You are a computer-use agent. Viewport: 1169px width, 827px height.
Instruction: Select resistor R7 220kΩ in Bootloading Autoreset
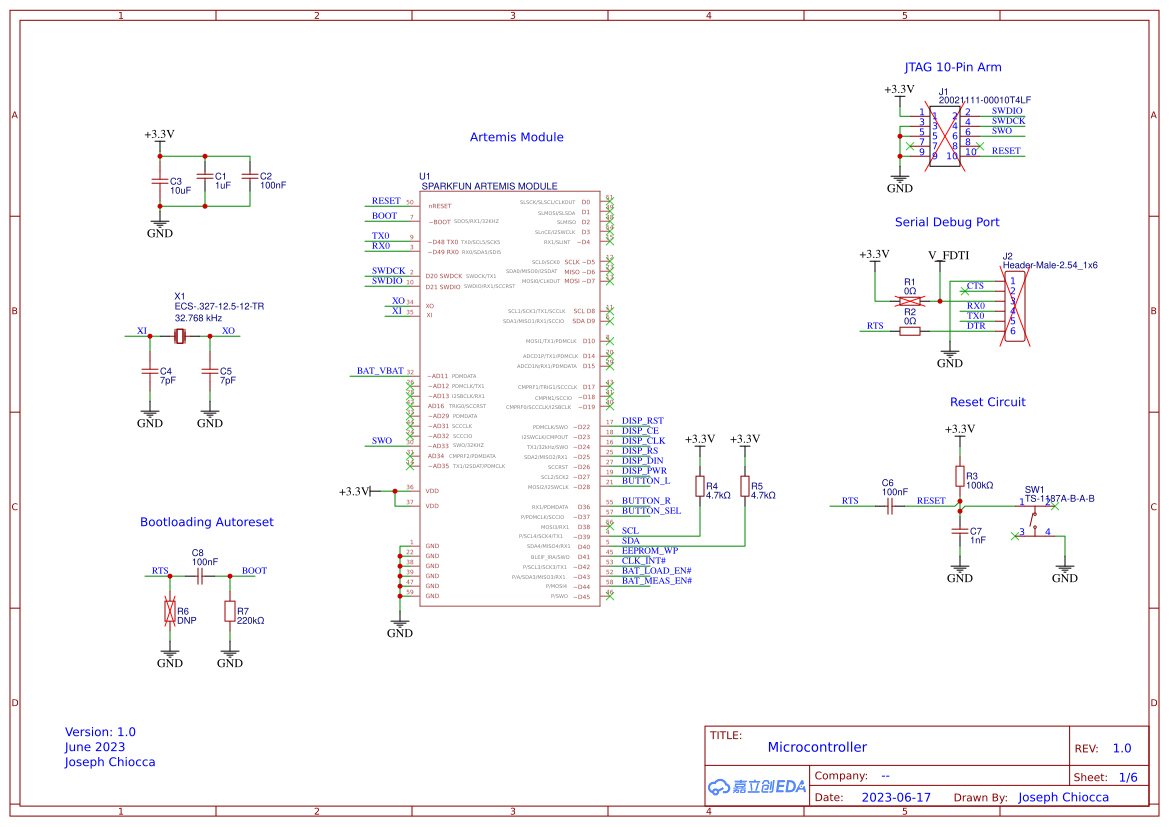230,610
